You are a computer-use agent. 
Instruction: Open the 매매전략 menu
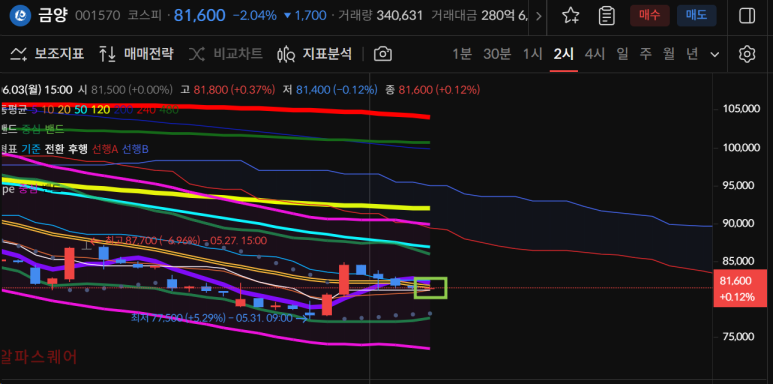point(136,54)
